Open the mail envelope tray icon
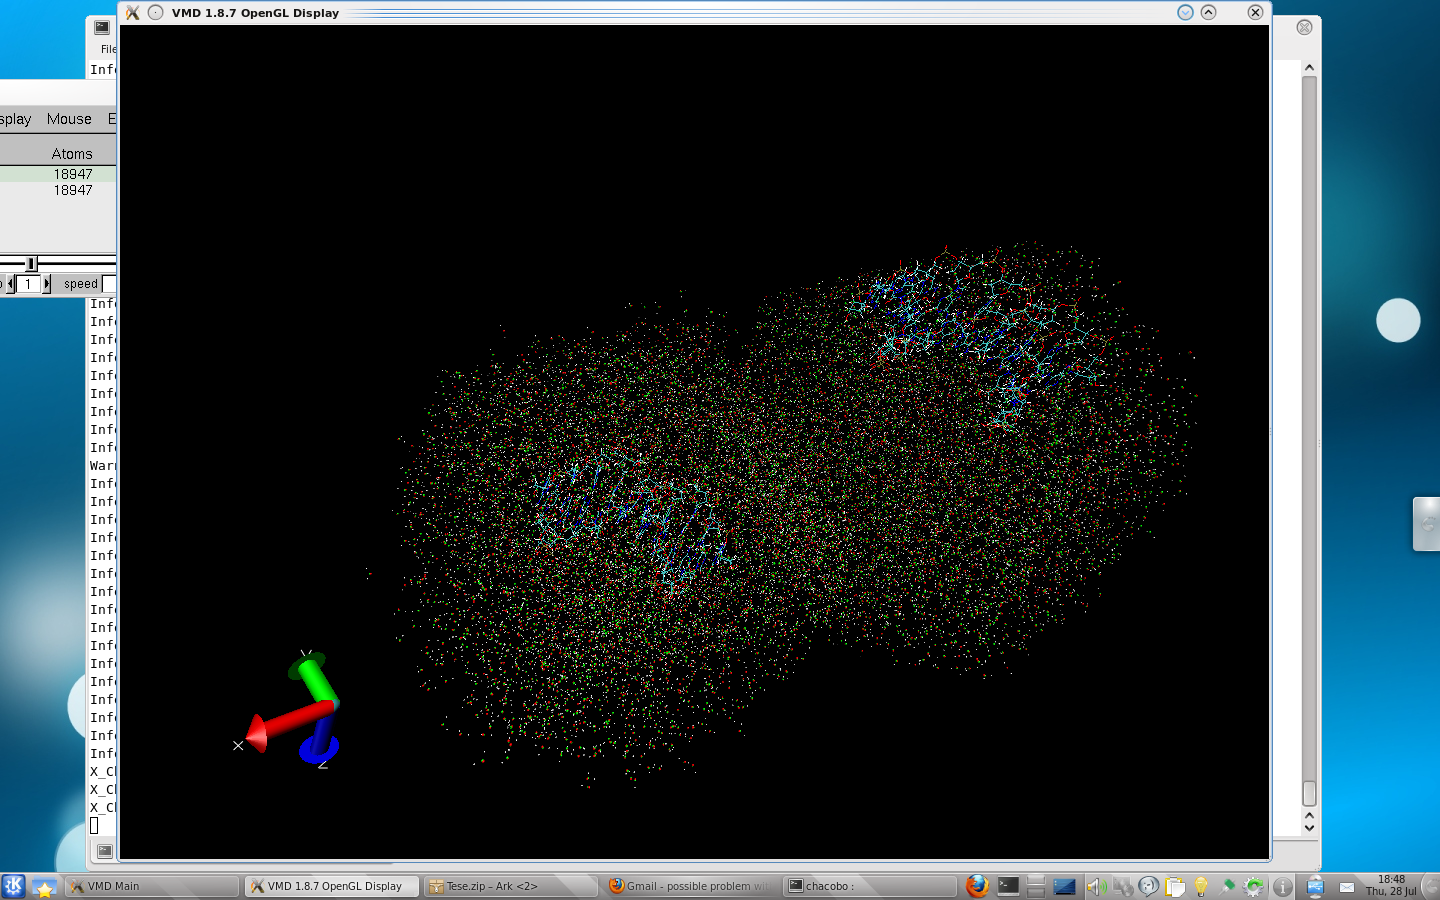1440x900 pixels. 1347,887
